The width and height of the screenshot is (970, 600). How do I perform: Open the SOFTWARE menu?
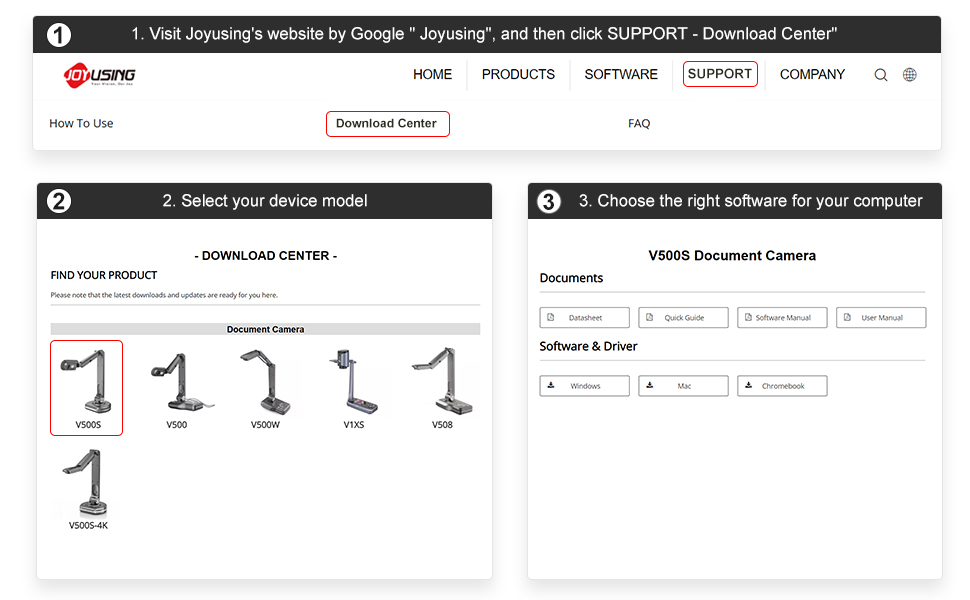(x=621, y=75)
